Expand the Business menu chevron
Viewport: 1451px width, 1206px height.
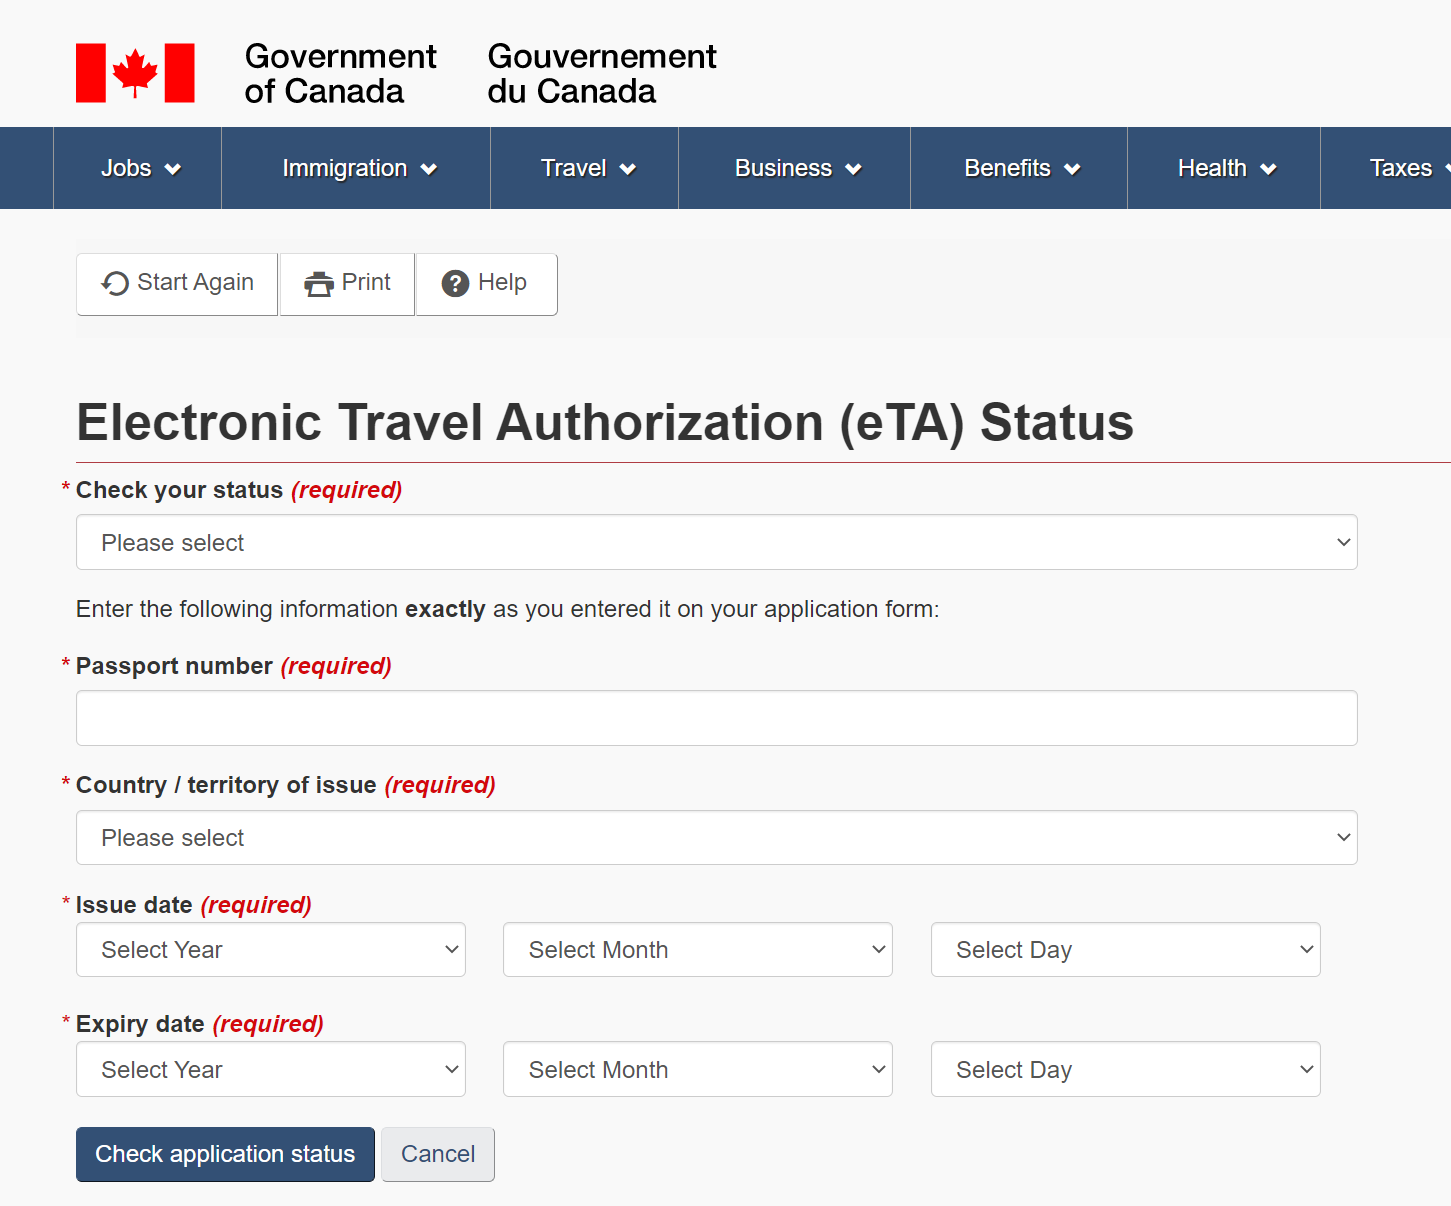point(854,169)
